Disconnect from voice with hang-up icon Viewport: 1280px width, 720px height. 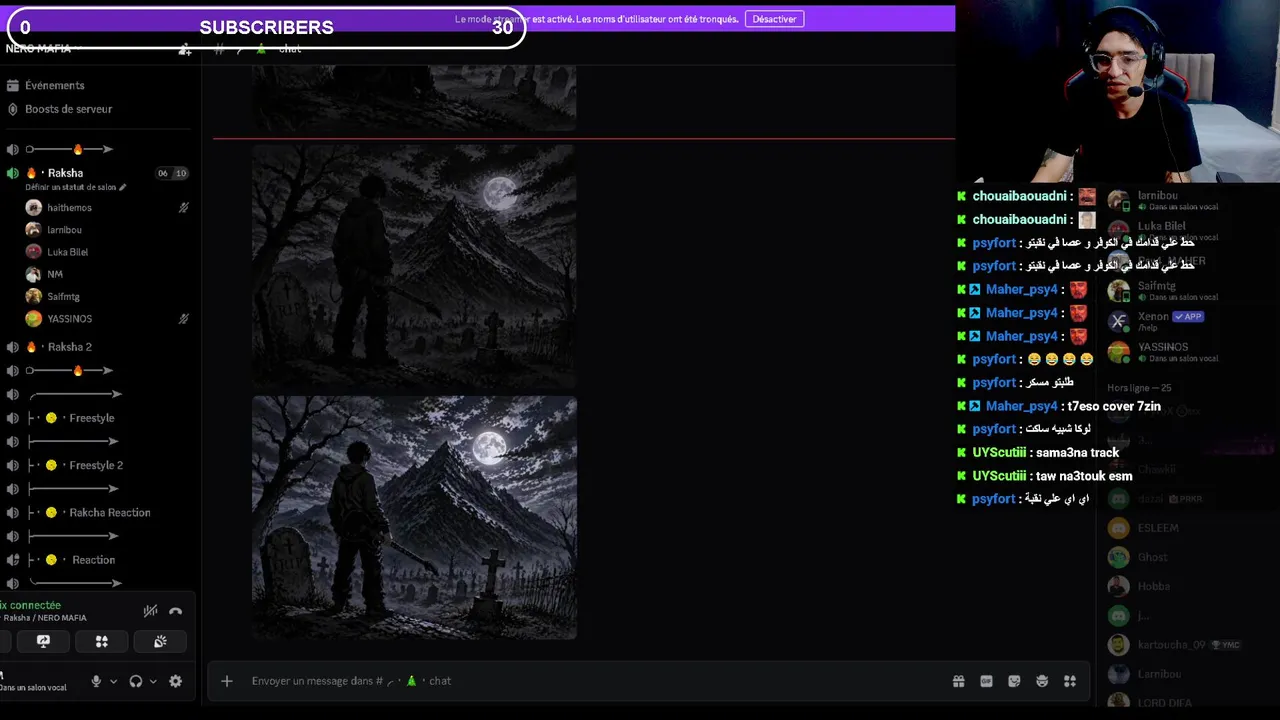pos(176,611)
